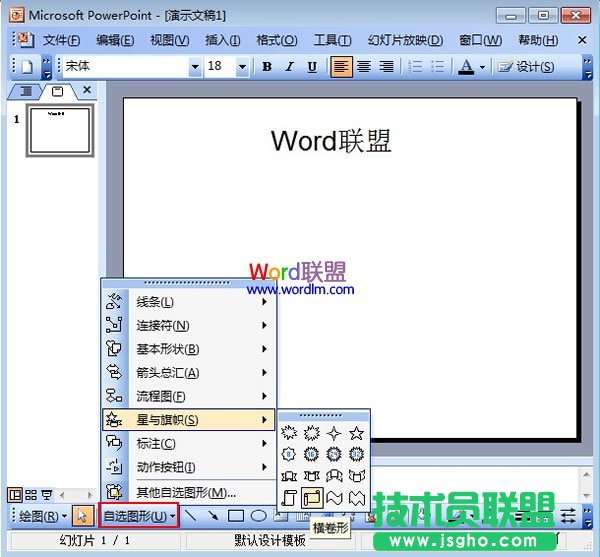Highlight 星与旗帜(S) menu entry
The width and height of the screenshot is (600, 557).
(189, 420)
